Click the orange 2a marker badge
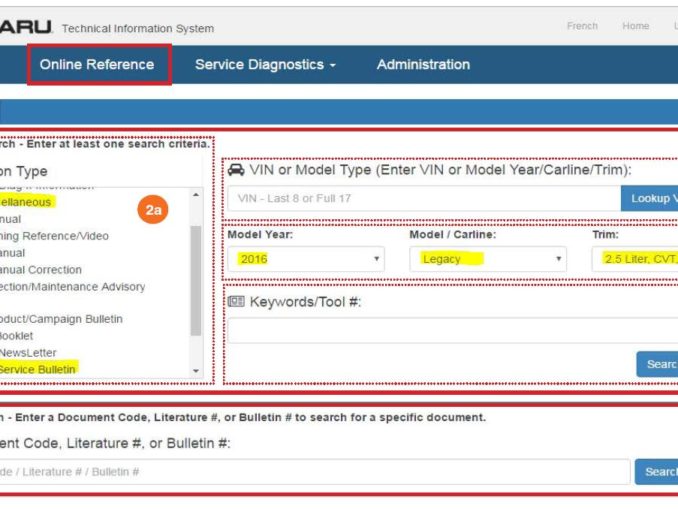678x509 pixels. coord(153,210)
